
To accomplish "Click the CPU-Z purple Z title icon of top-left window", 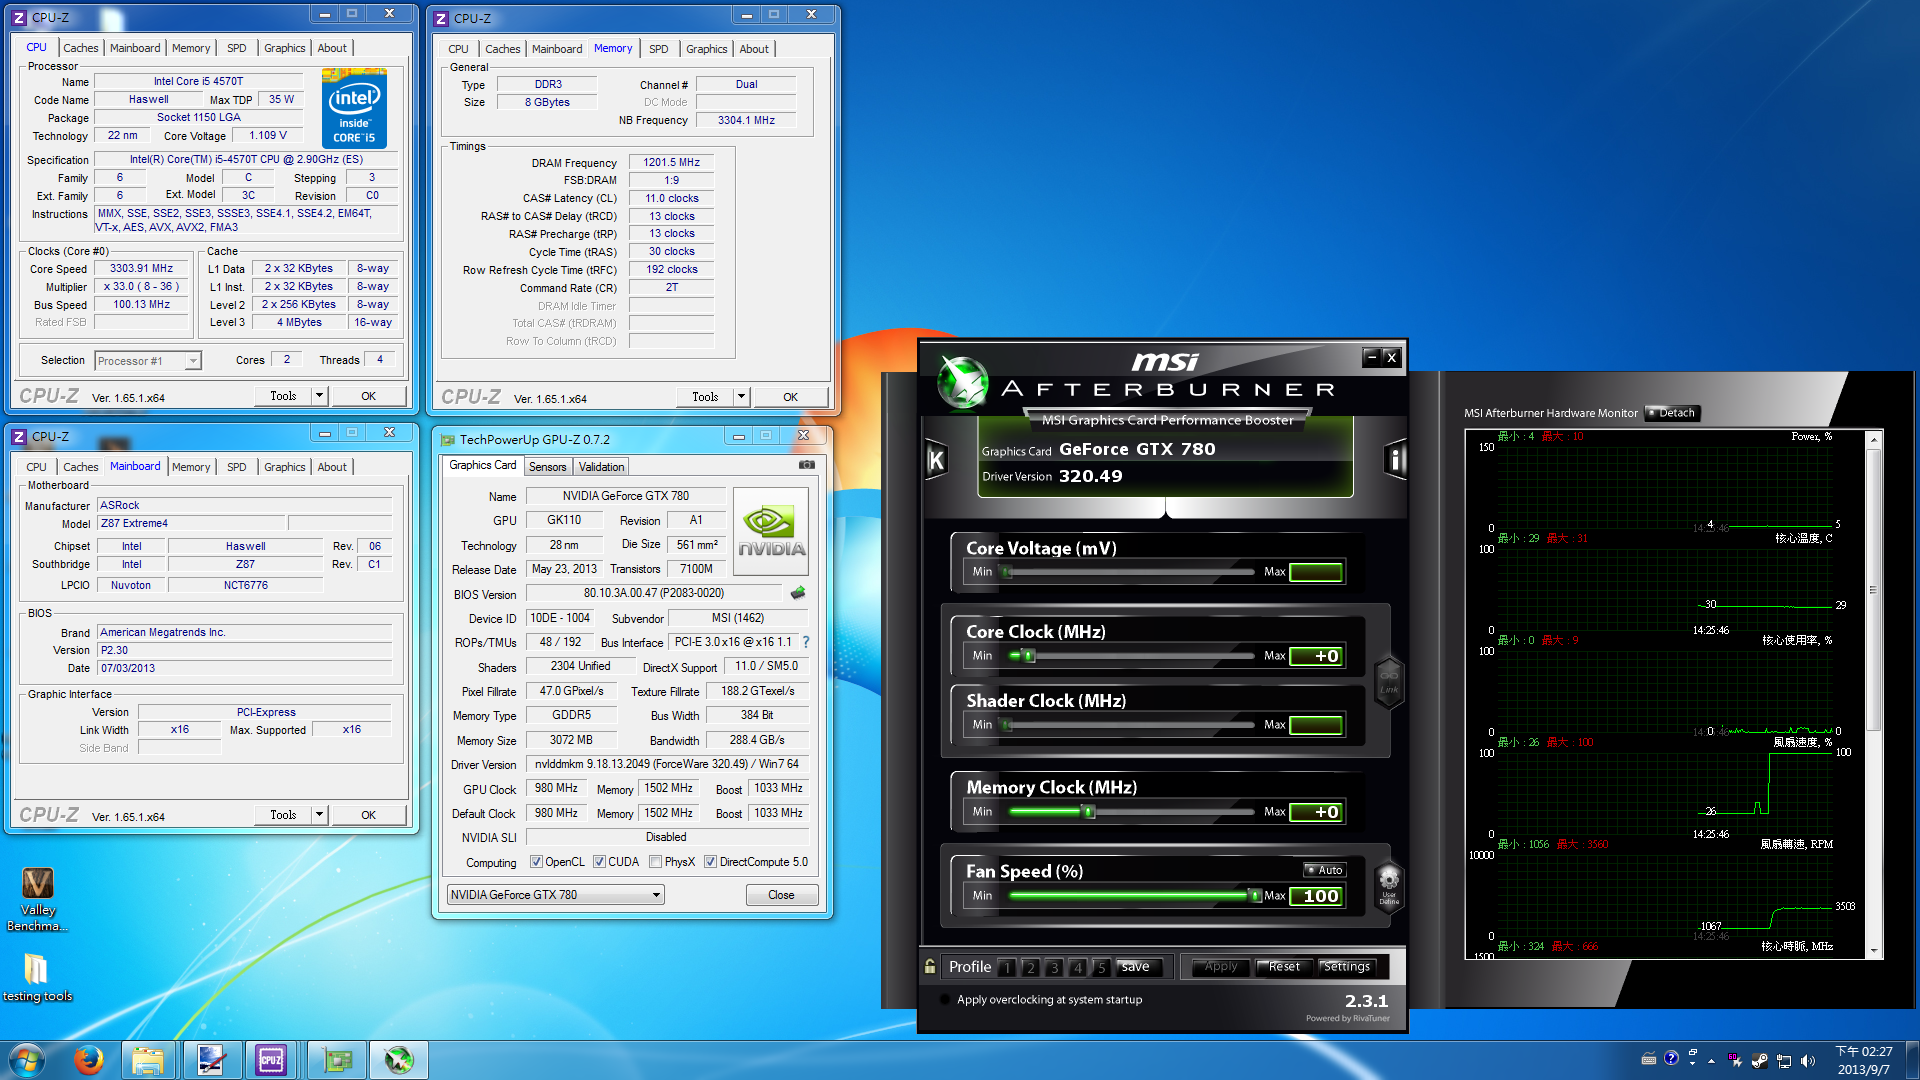I will pyautogui.click(x=19, y=17).
